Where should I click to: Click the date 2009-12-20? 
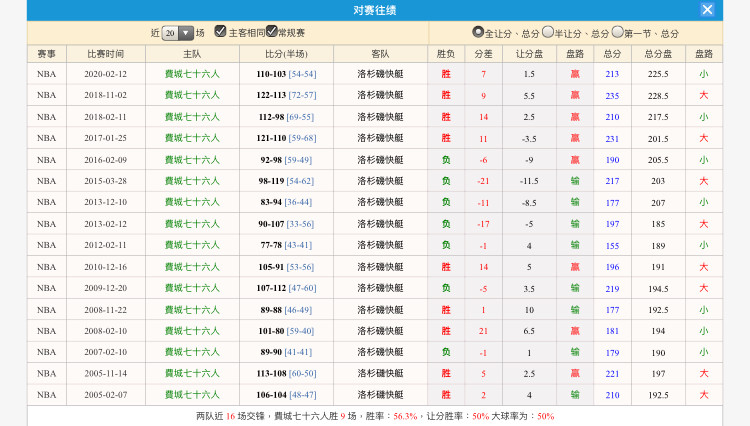coord(105,288)
